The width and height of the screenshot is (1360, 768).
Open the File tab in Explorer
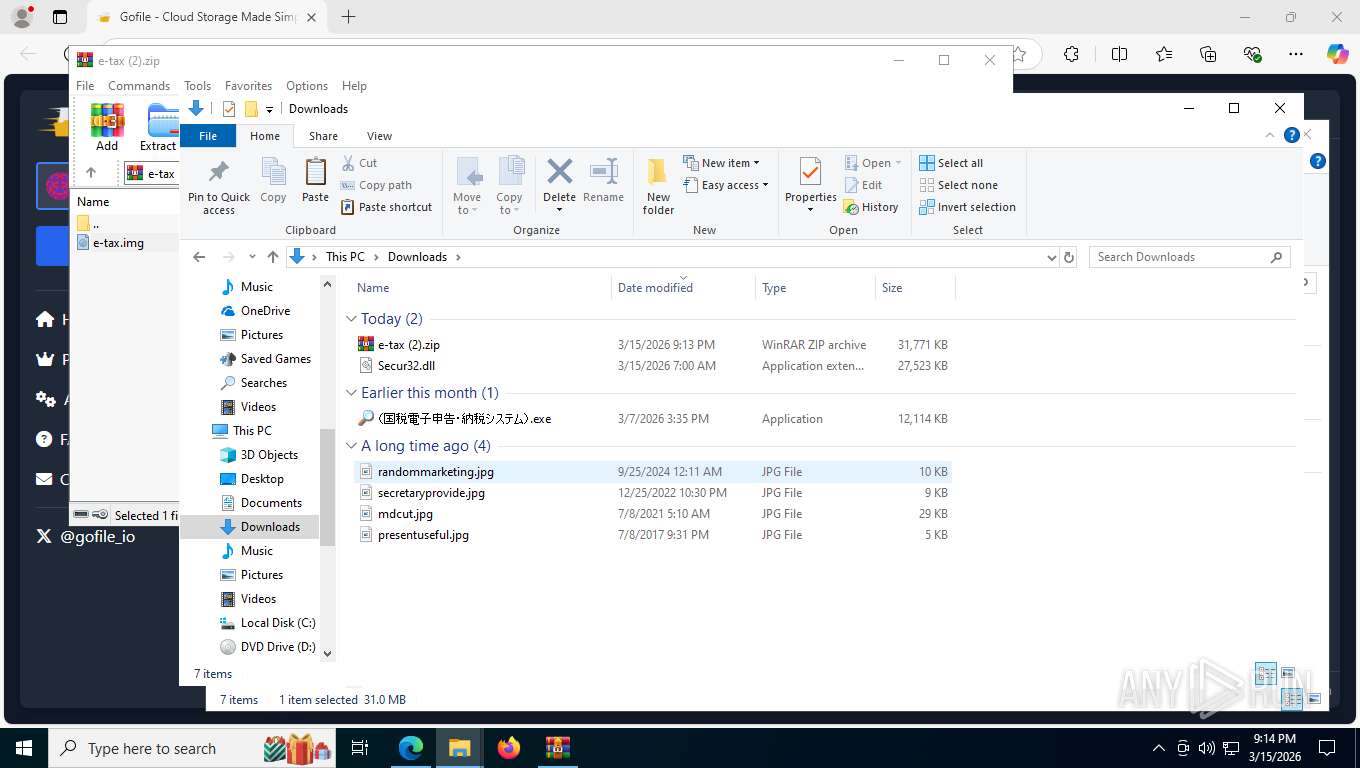point(208,136)
